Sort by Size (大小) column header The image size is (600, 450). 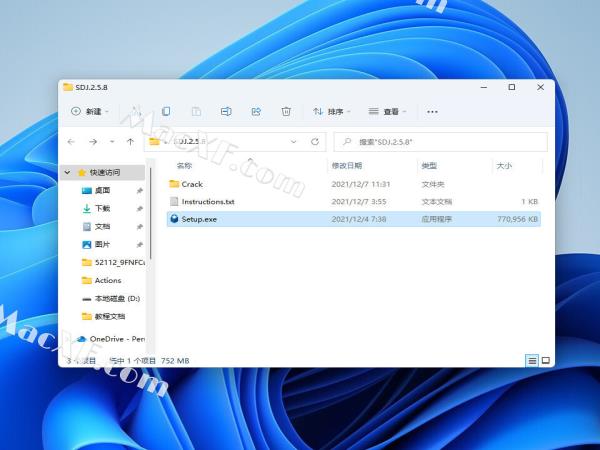pos(504,166)
